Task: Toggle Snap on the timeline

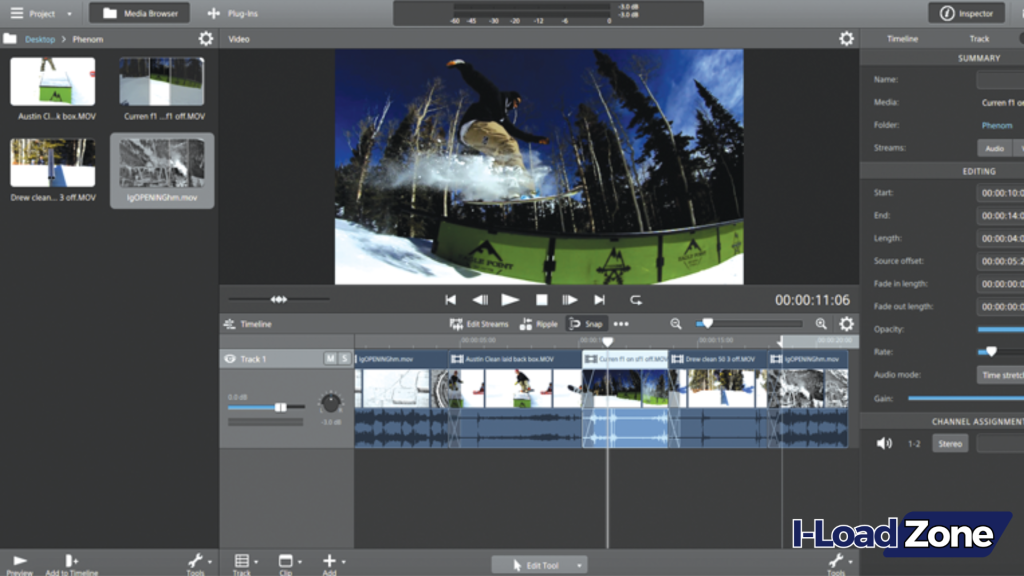Action: [588, 323]
